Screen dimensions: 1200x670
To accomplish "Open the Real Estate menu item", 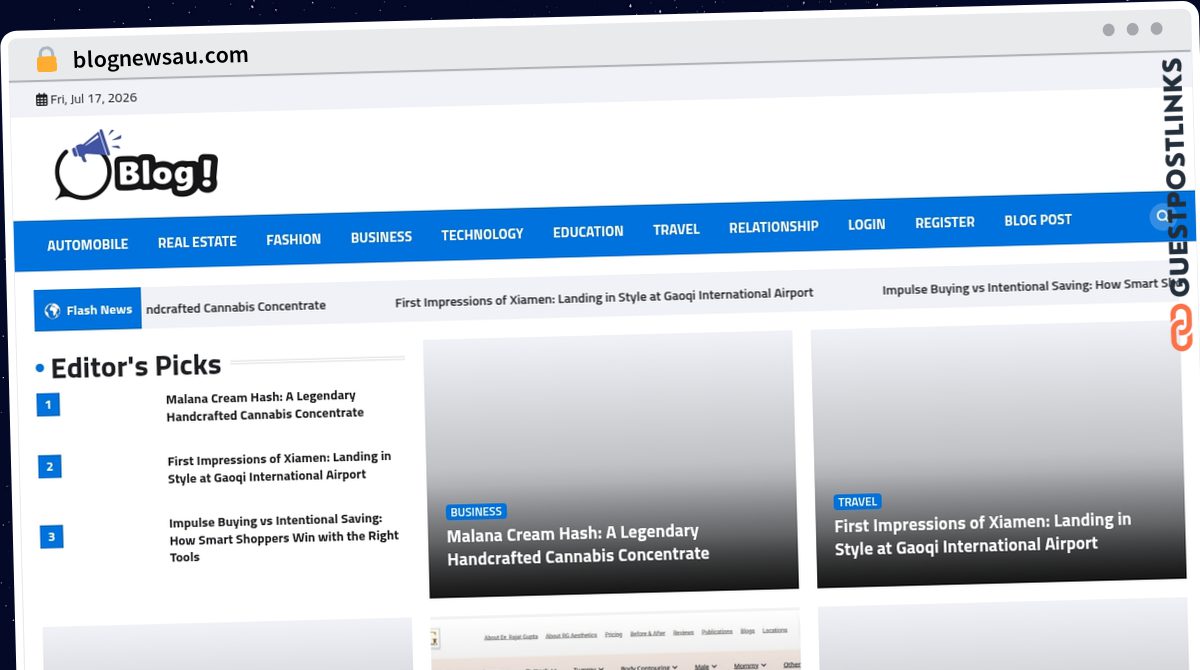I will pyautogui.click(x=197, y=241).
